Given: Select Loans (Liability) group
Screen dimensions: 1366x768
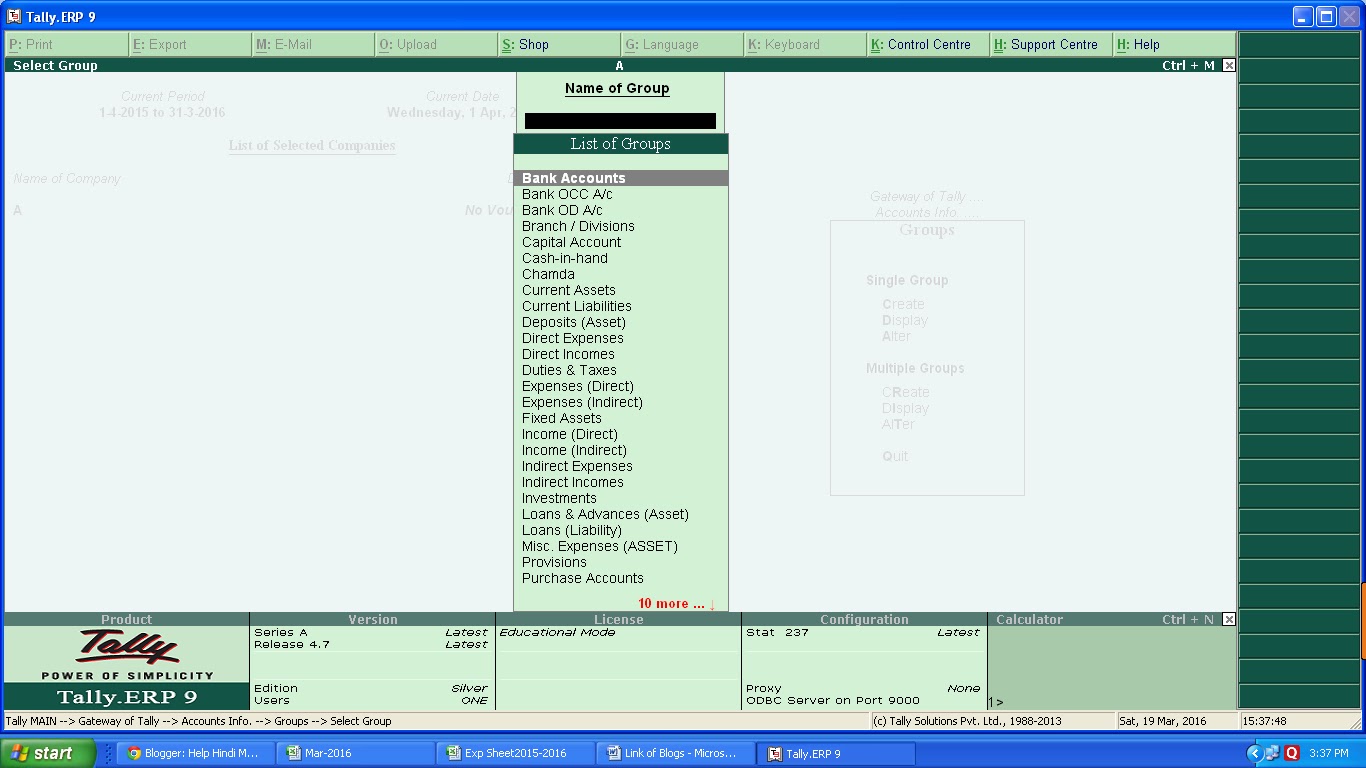Looking at the screenshot, I should pos(621,530).
